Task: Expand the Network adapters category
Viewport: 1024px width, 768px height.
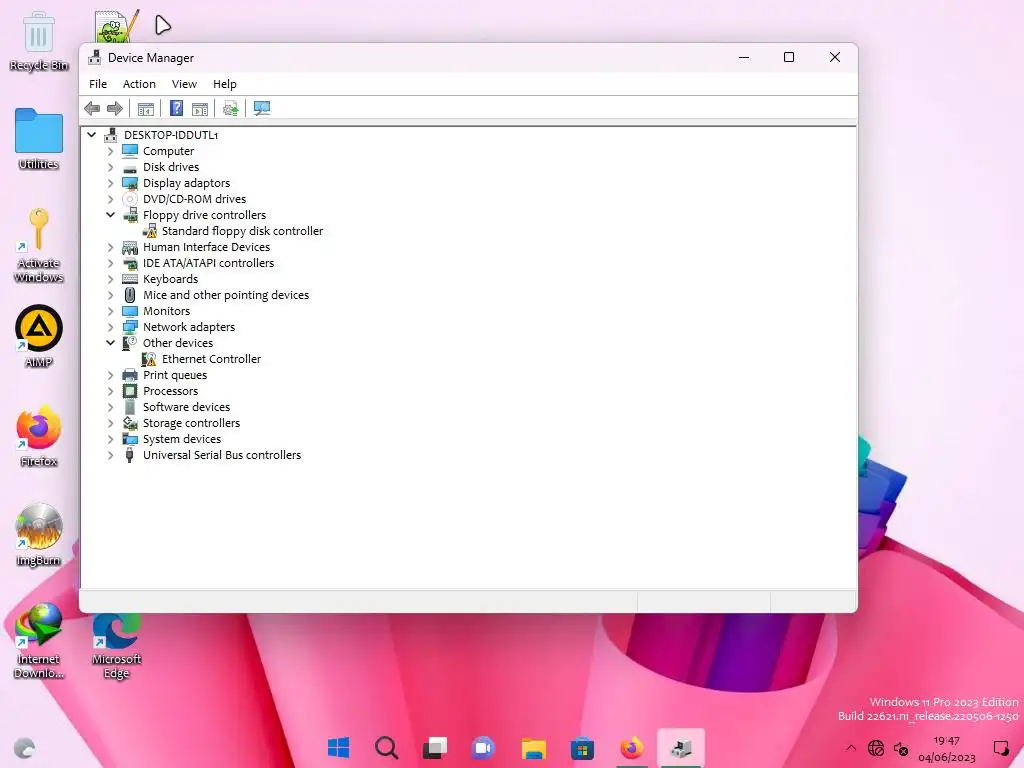Action: tap(110, 327)
